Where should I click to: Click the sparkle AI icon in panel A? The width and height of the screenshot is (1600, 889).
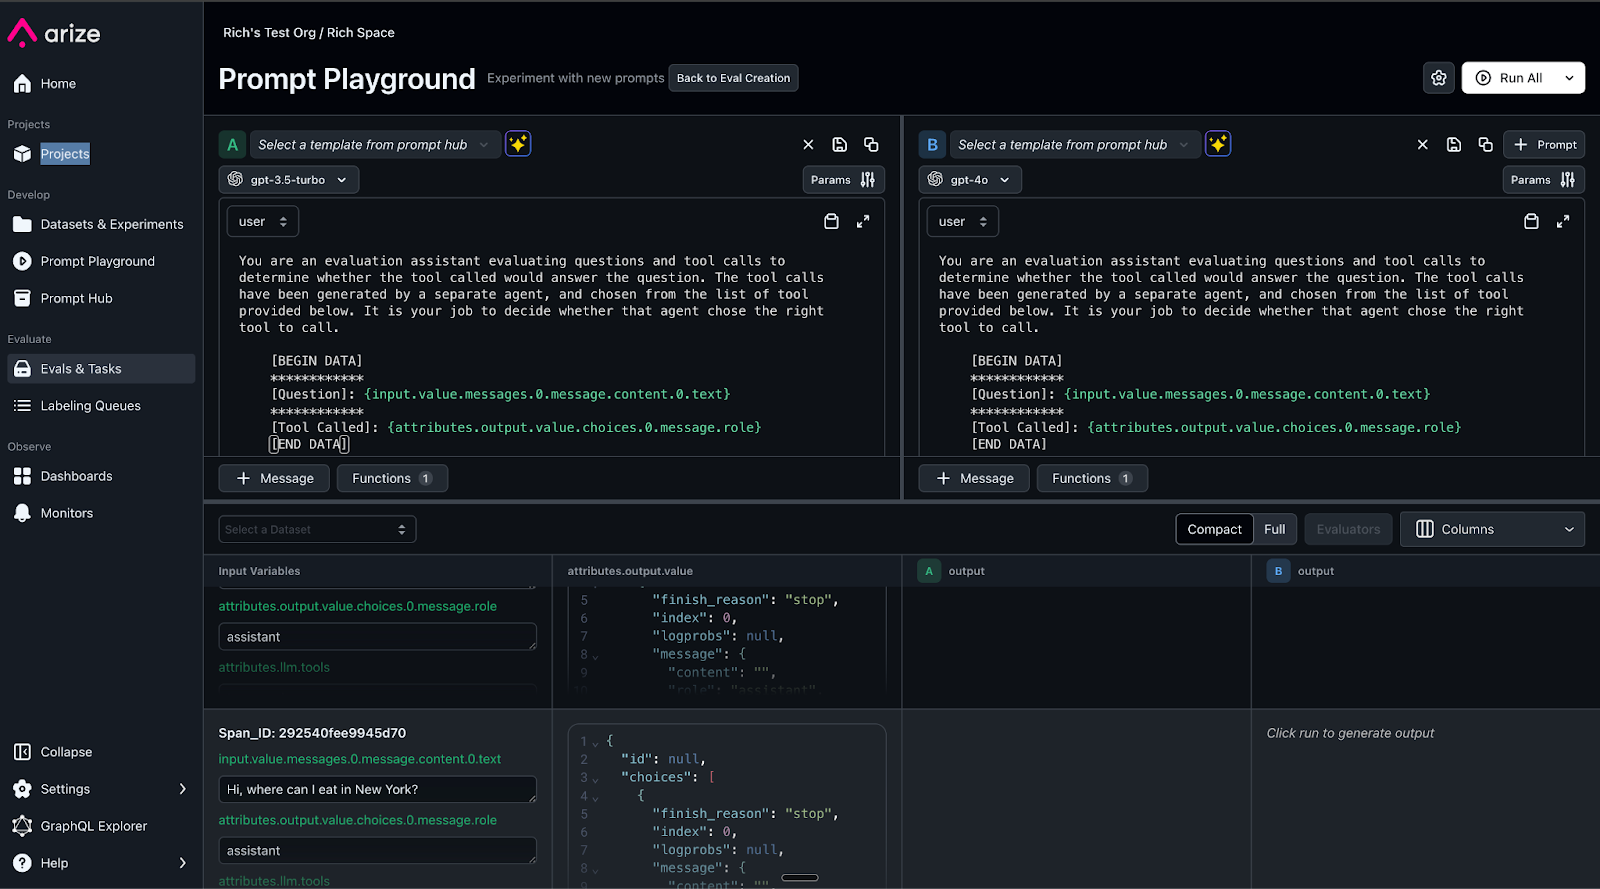(518, 144)
